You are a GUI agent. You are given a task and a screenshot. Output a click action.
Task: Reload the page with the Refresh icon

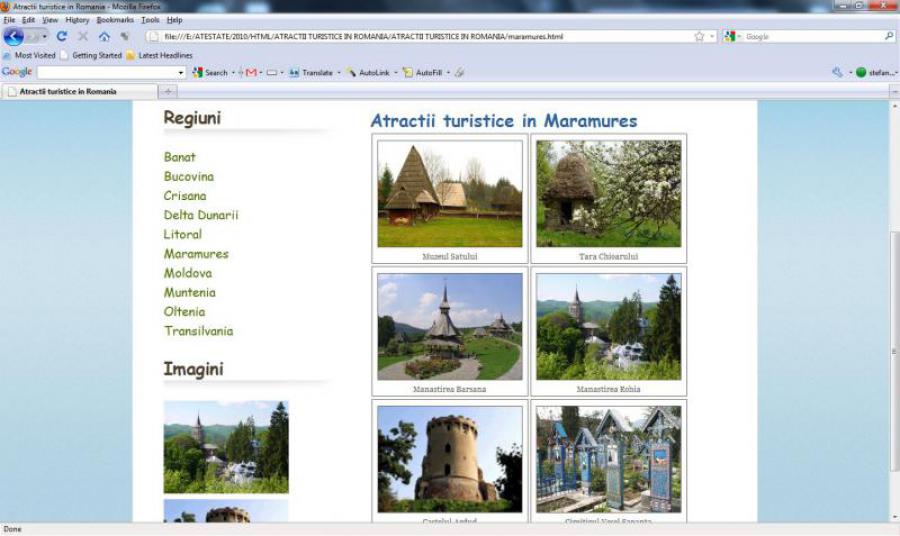coord(62,36)
